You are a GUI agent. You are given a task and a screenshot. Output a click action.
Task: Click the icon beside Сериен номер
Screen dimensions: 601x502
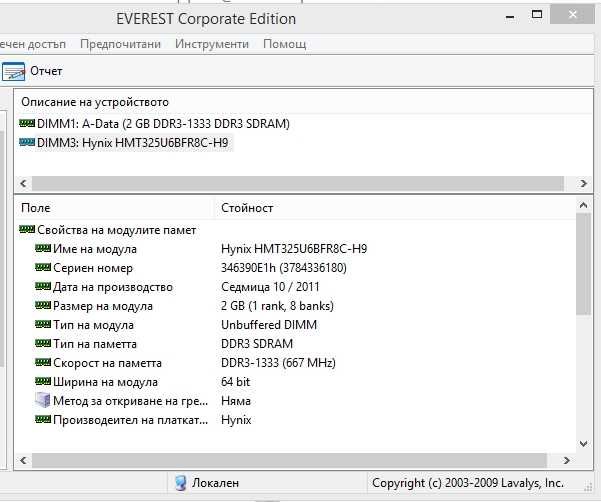pos(43,267)
